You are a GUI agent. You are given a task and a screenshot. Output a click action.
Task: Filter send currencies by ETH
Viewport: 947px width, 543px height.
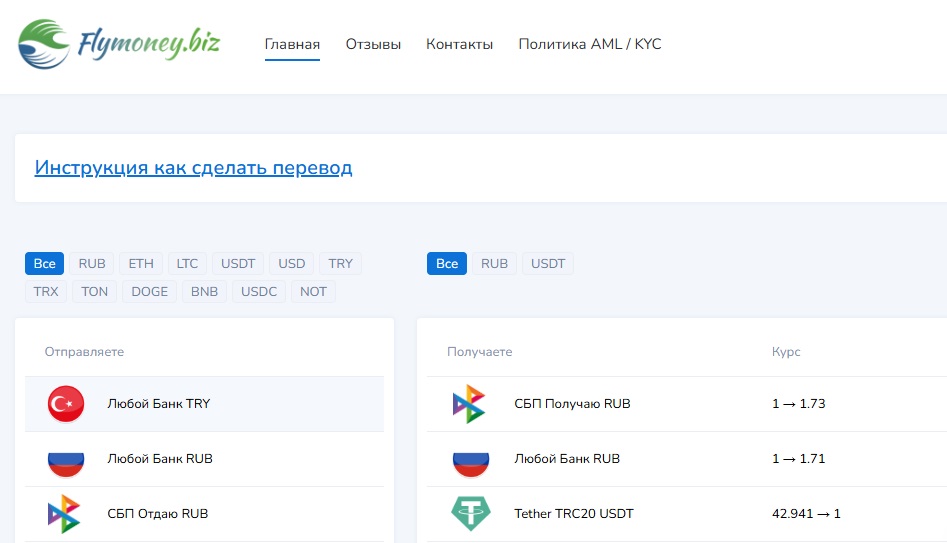141,263
